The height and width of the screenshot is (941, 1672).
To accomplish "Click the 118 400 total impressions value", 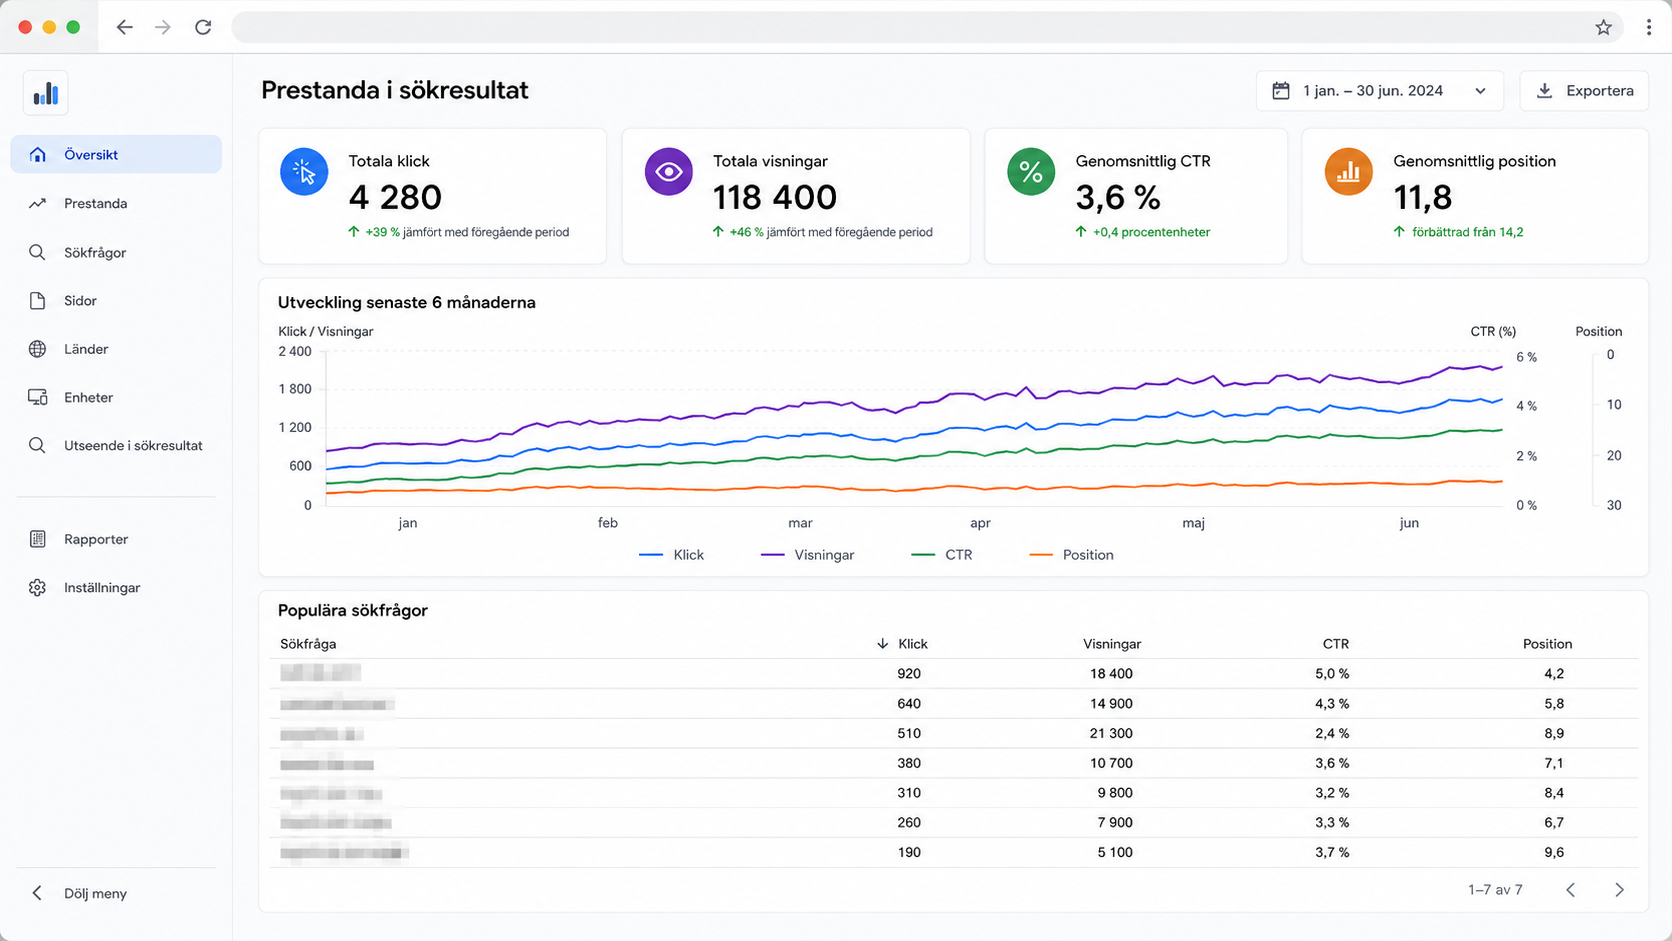I will click(x=775, y=197).
